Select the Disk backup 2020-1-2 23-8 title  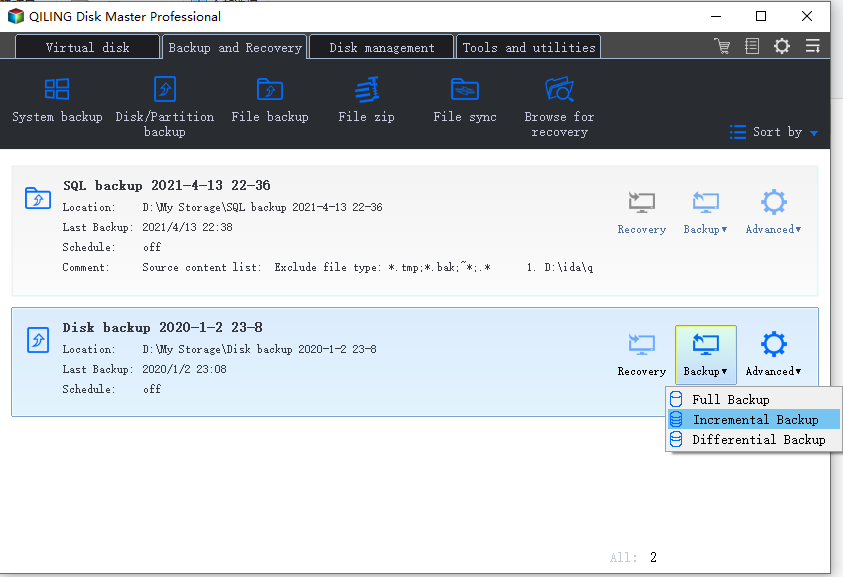(162, 327)
